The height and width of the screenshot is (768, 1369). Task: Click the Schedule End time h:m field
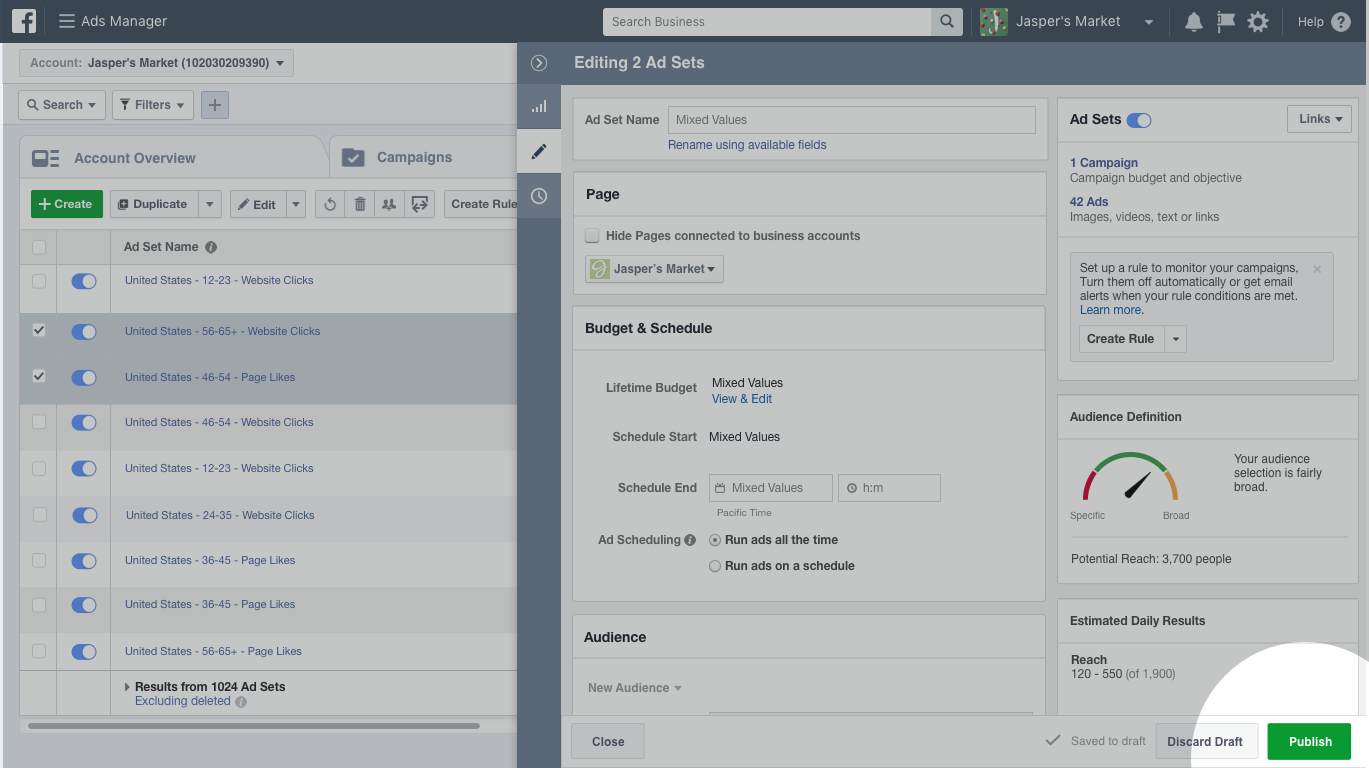click(x=889, y=488)
